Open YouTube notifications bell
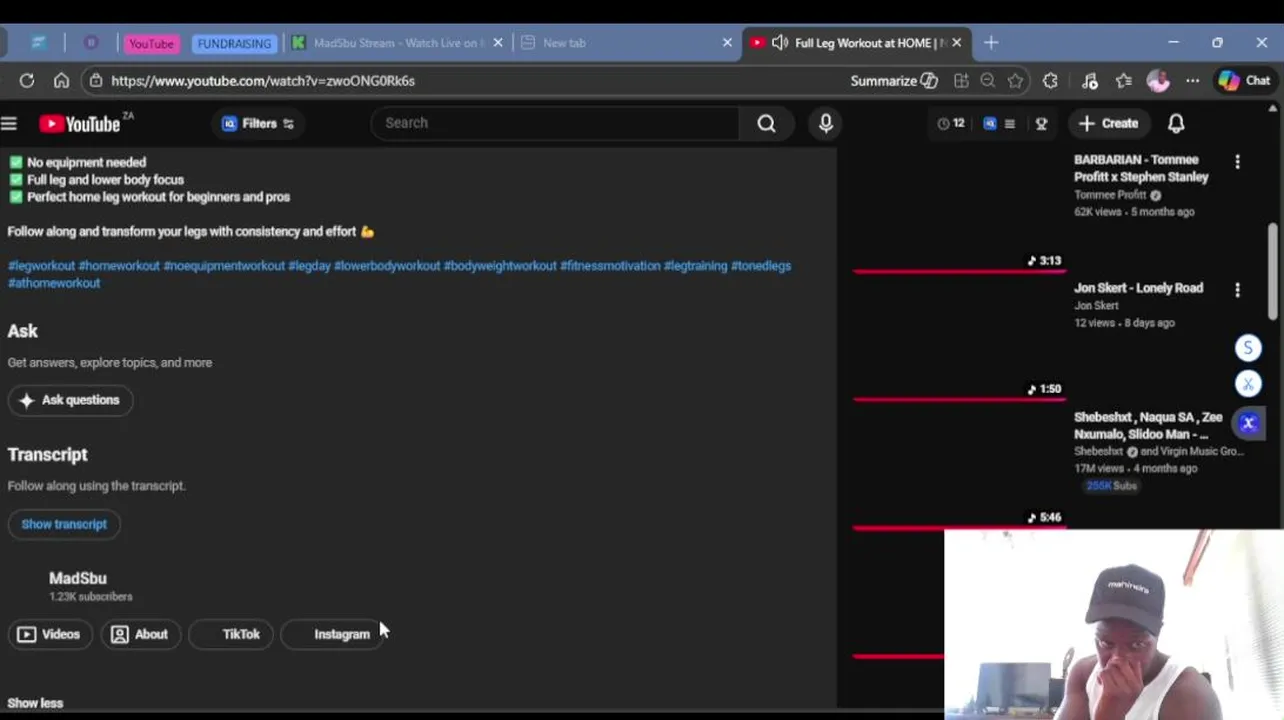This screenshot has width=1284, height=720. click(1176, 123)
